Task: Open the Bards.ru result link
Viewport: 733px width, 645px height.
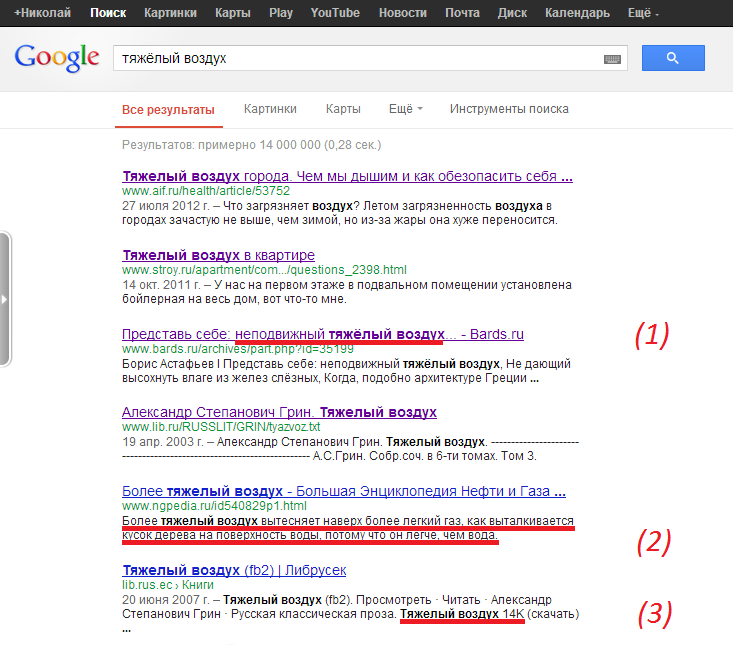Action: coord(323,334)
